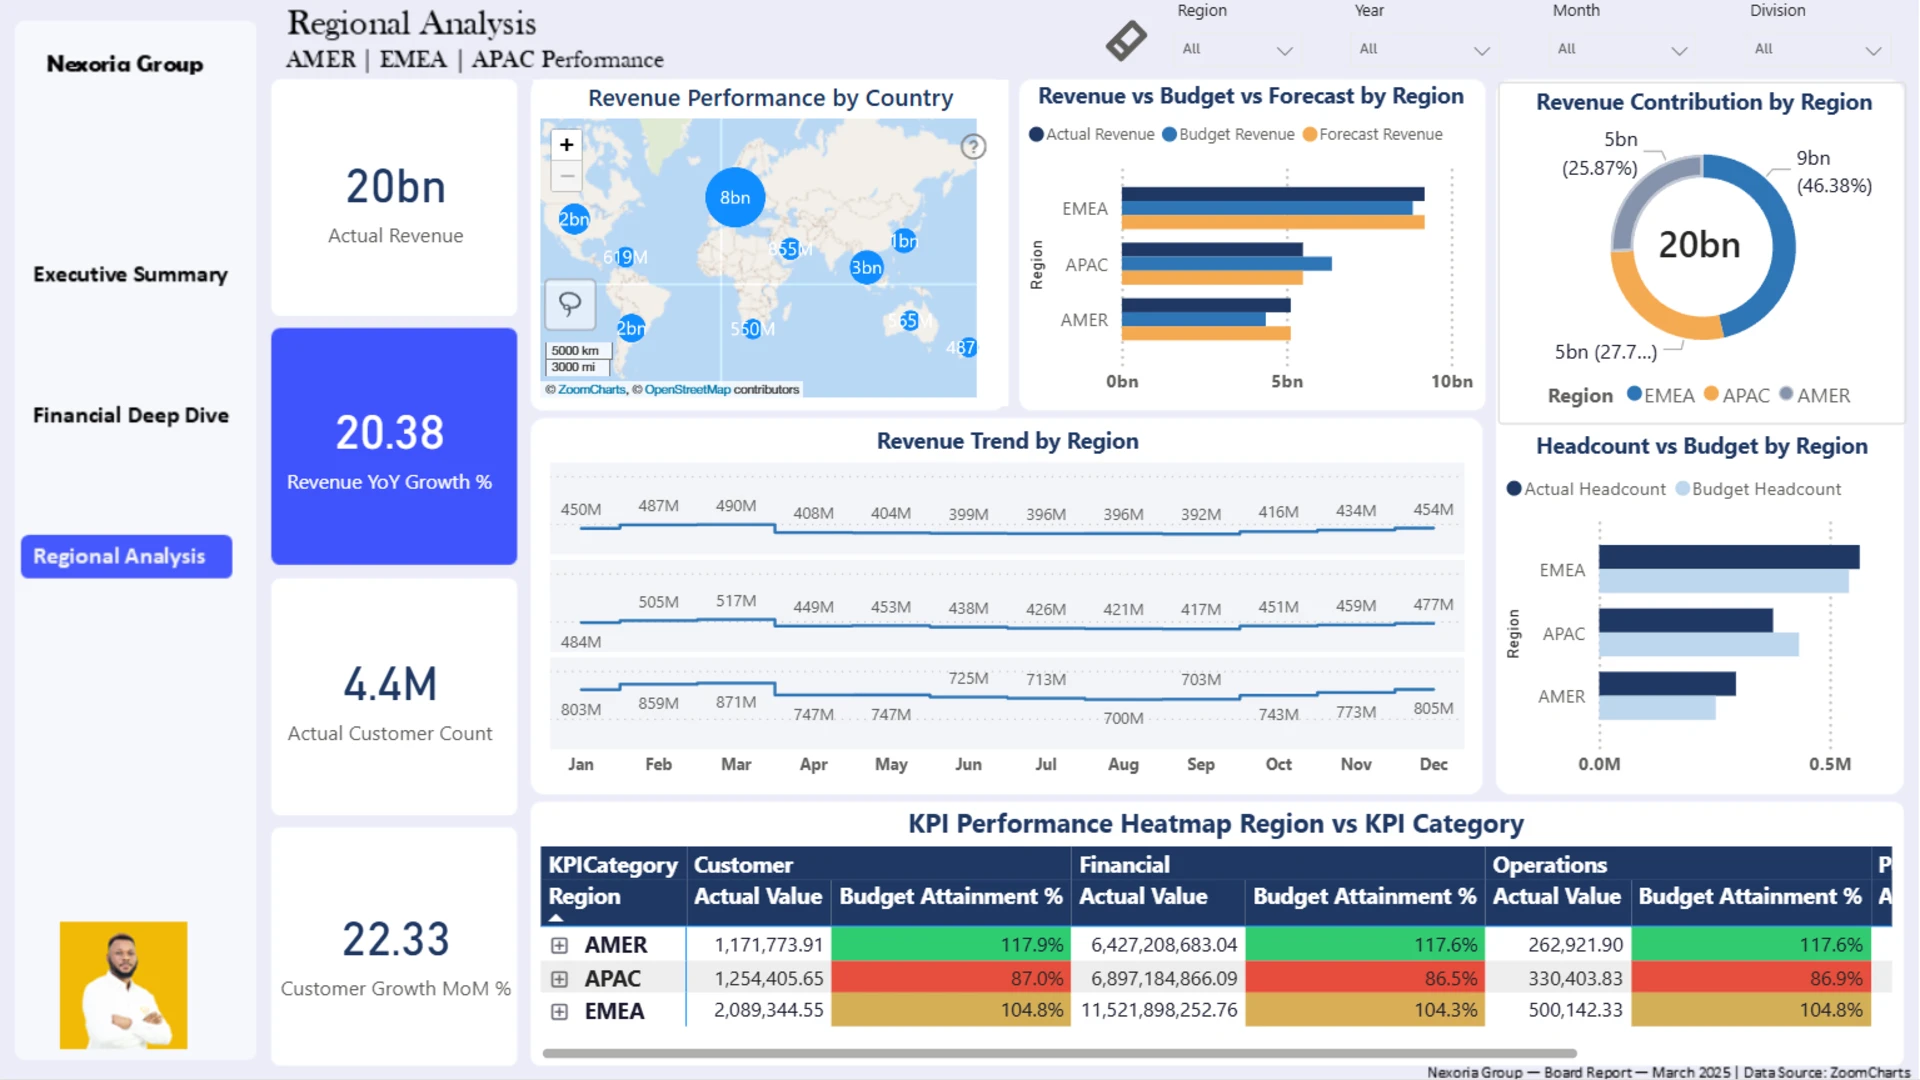This screenshot has height=1080, width=1920.
Task: Zoom in on the map
Action: 566,145
